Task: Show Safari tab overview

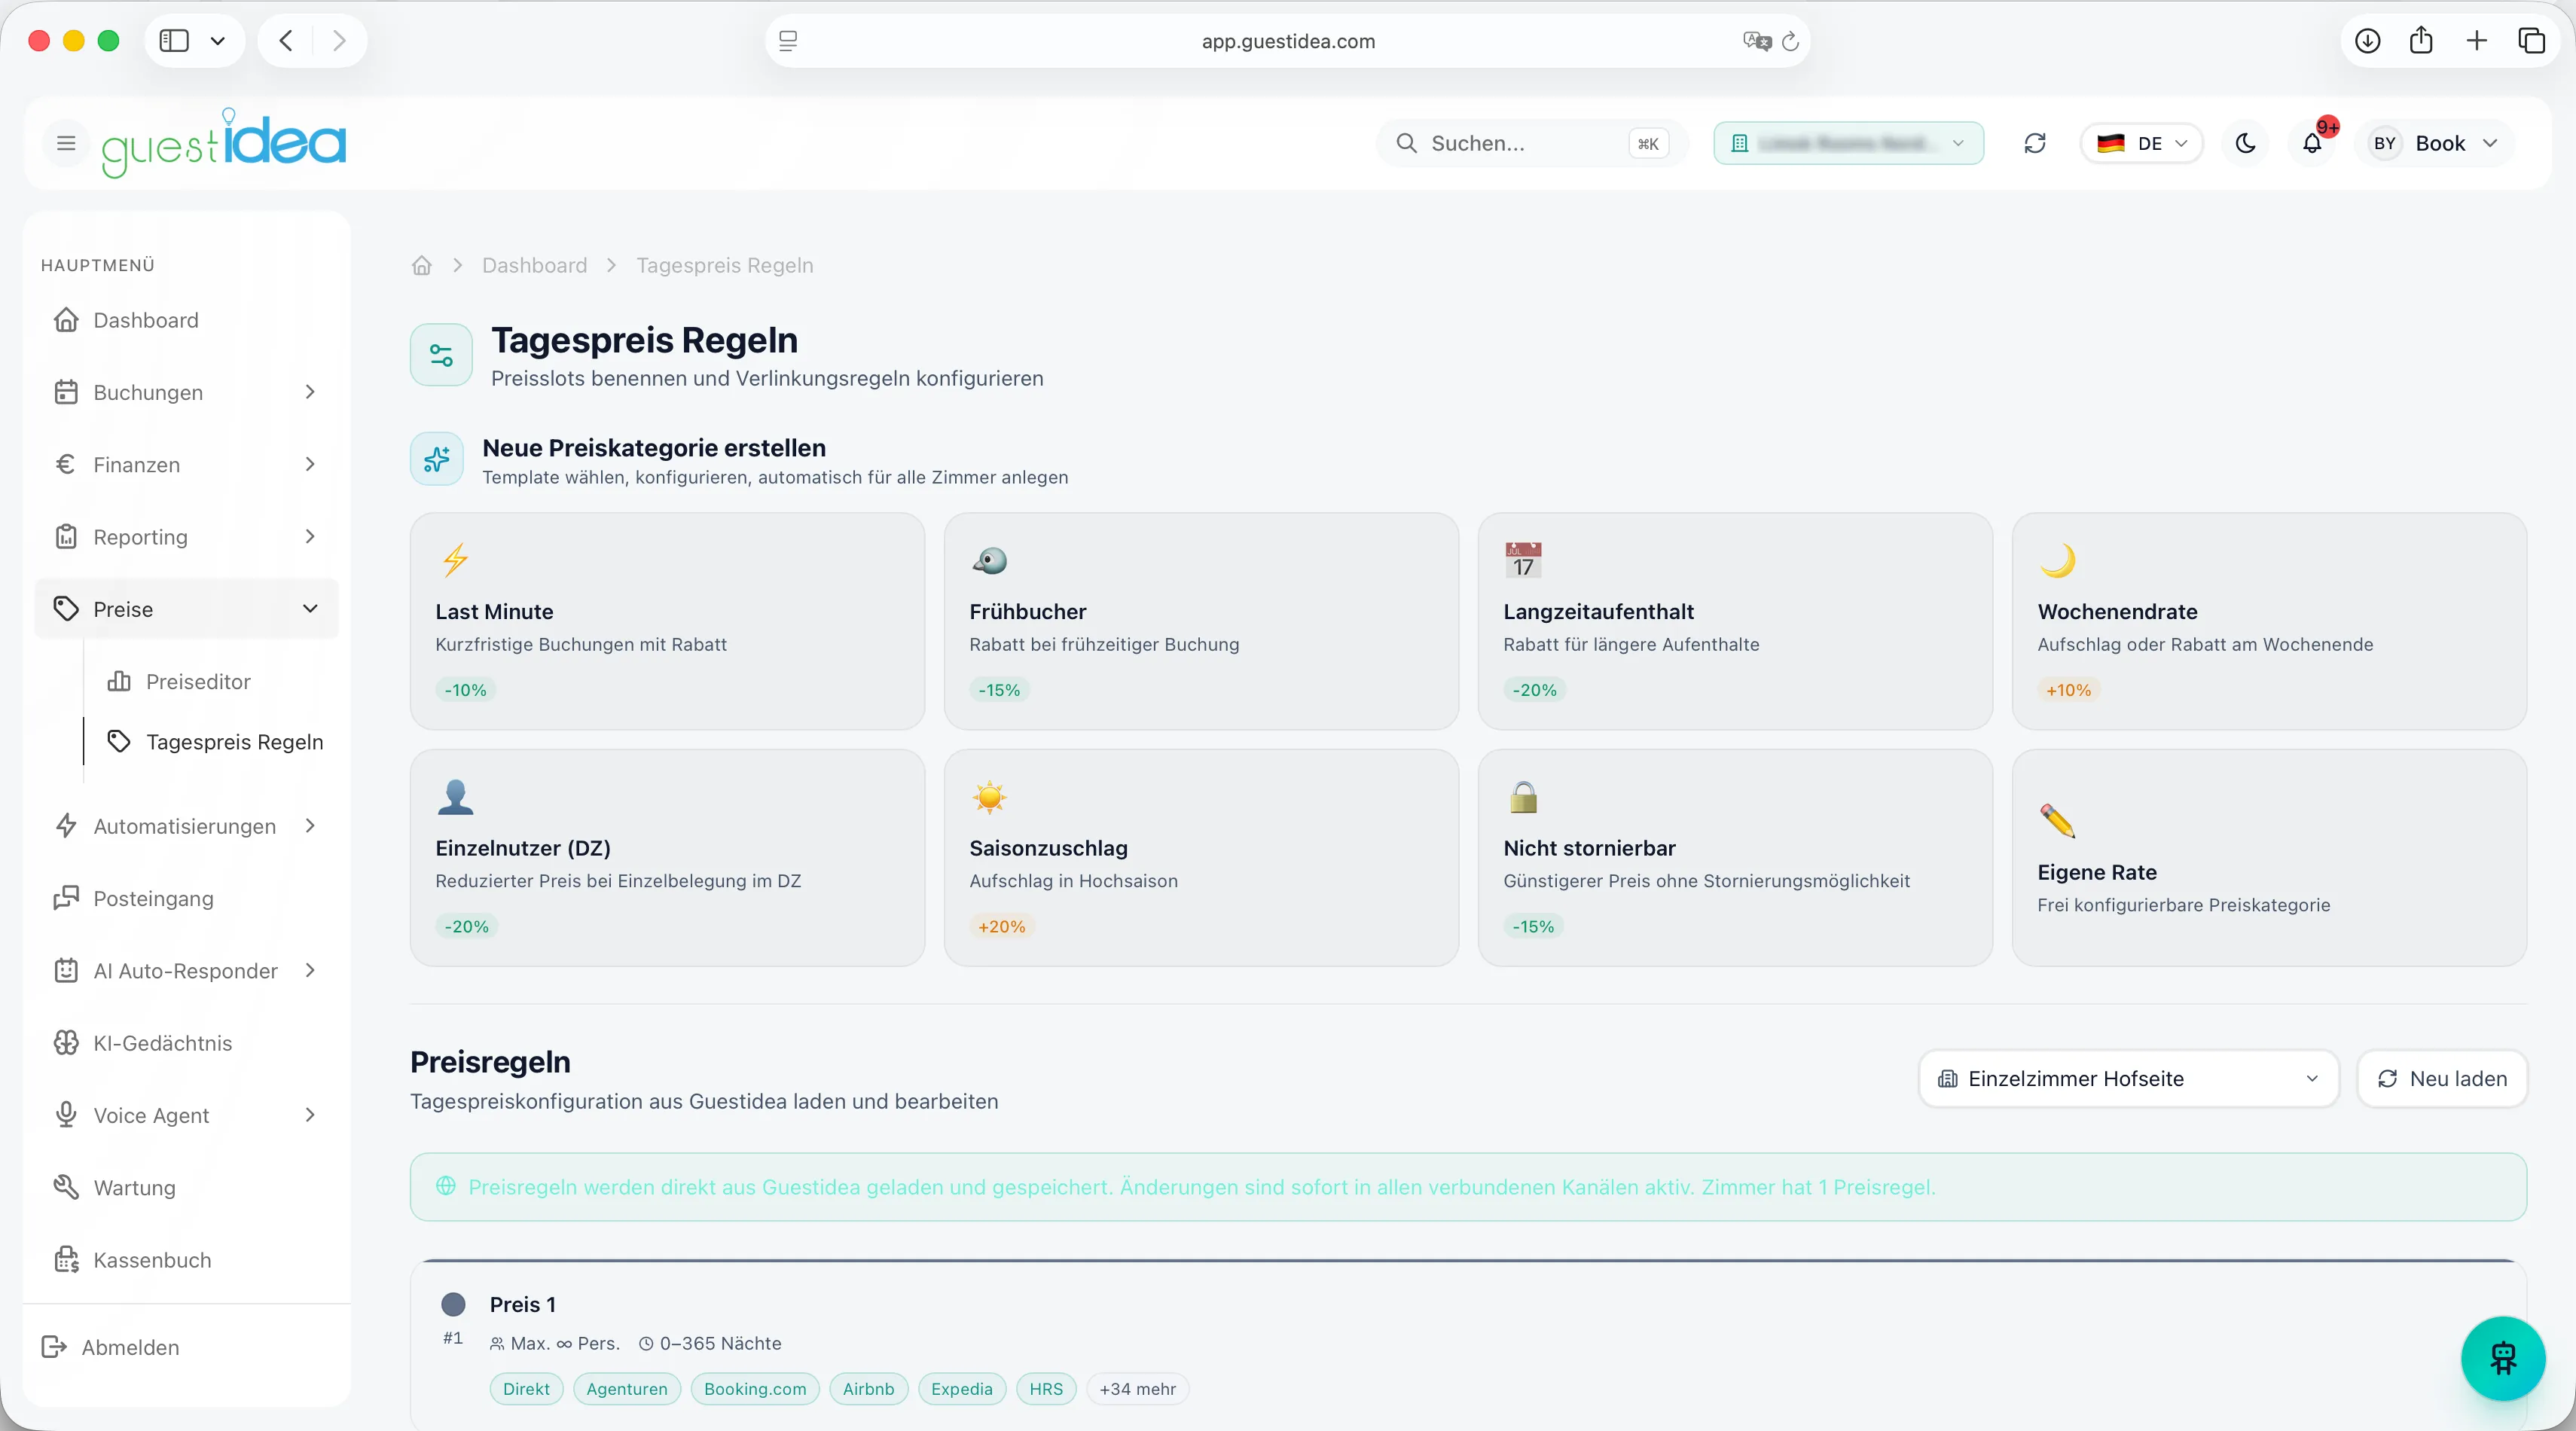Action: tap(2531, 41)
